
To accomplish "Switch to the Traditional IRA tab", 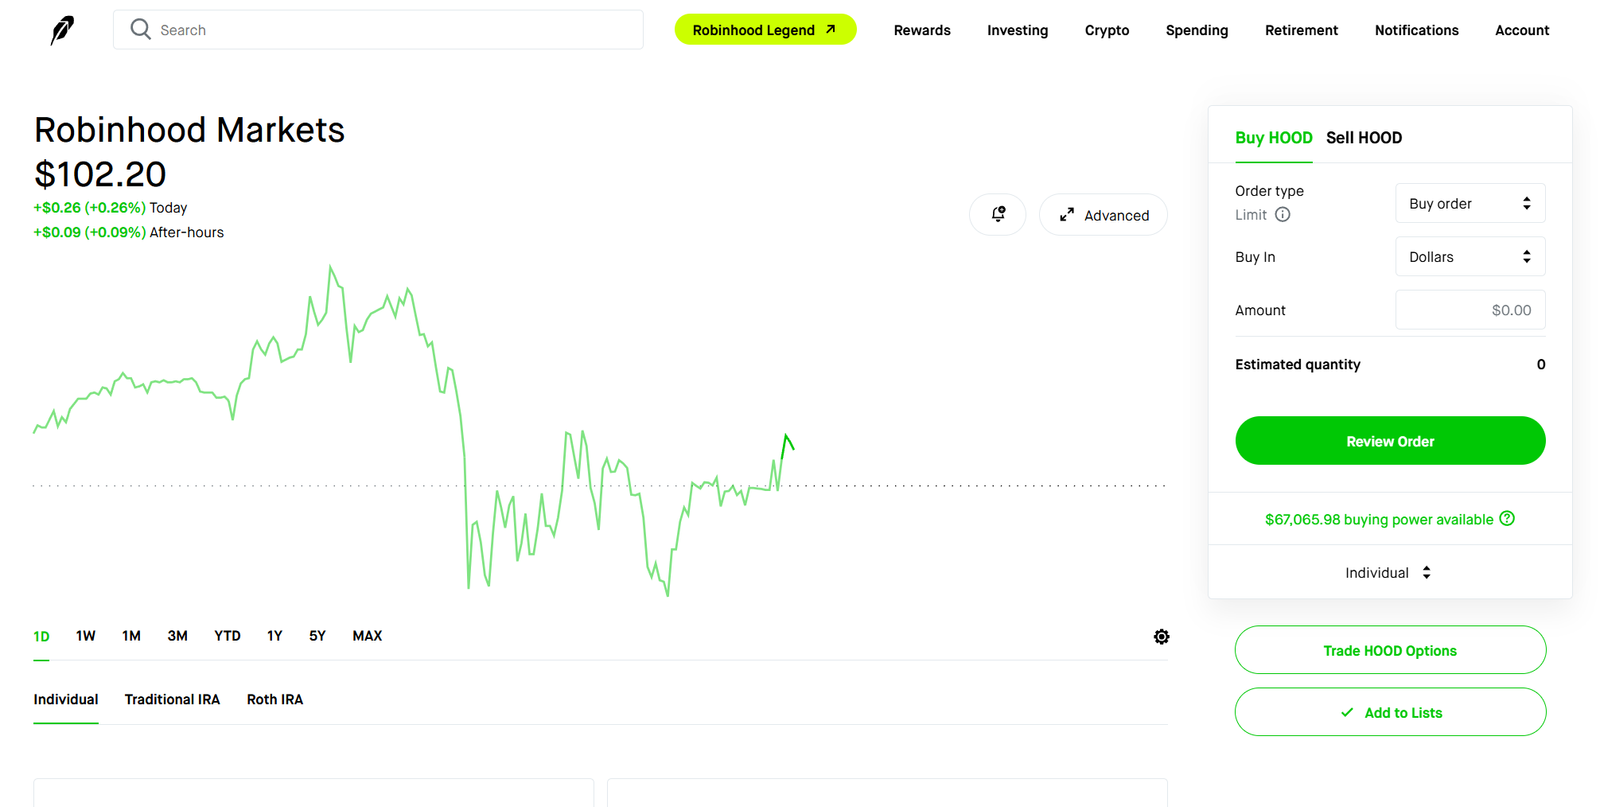I will pos(172,699).
